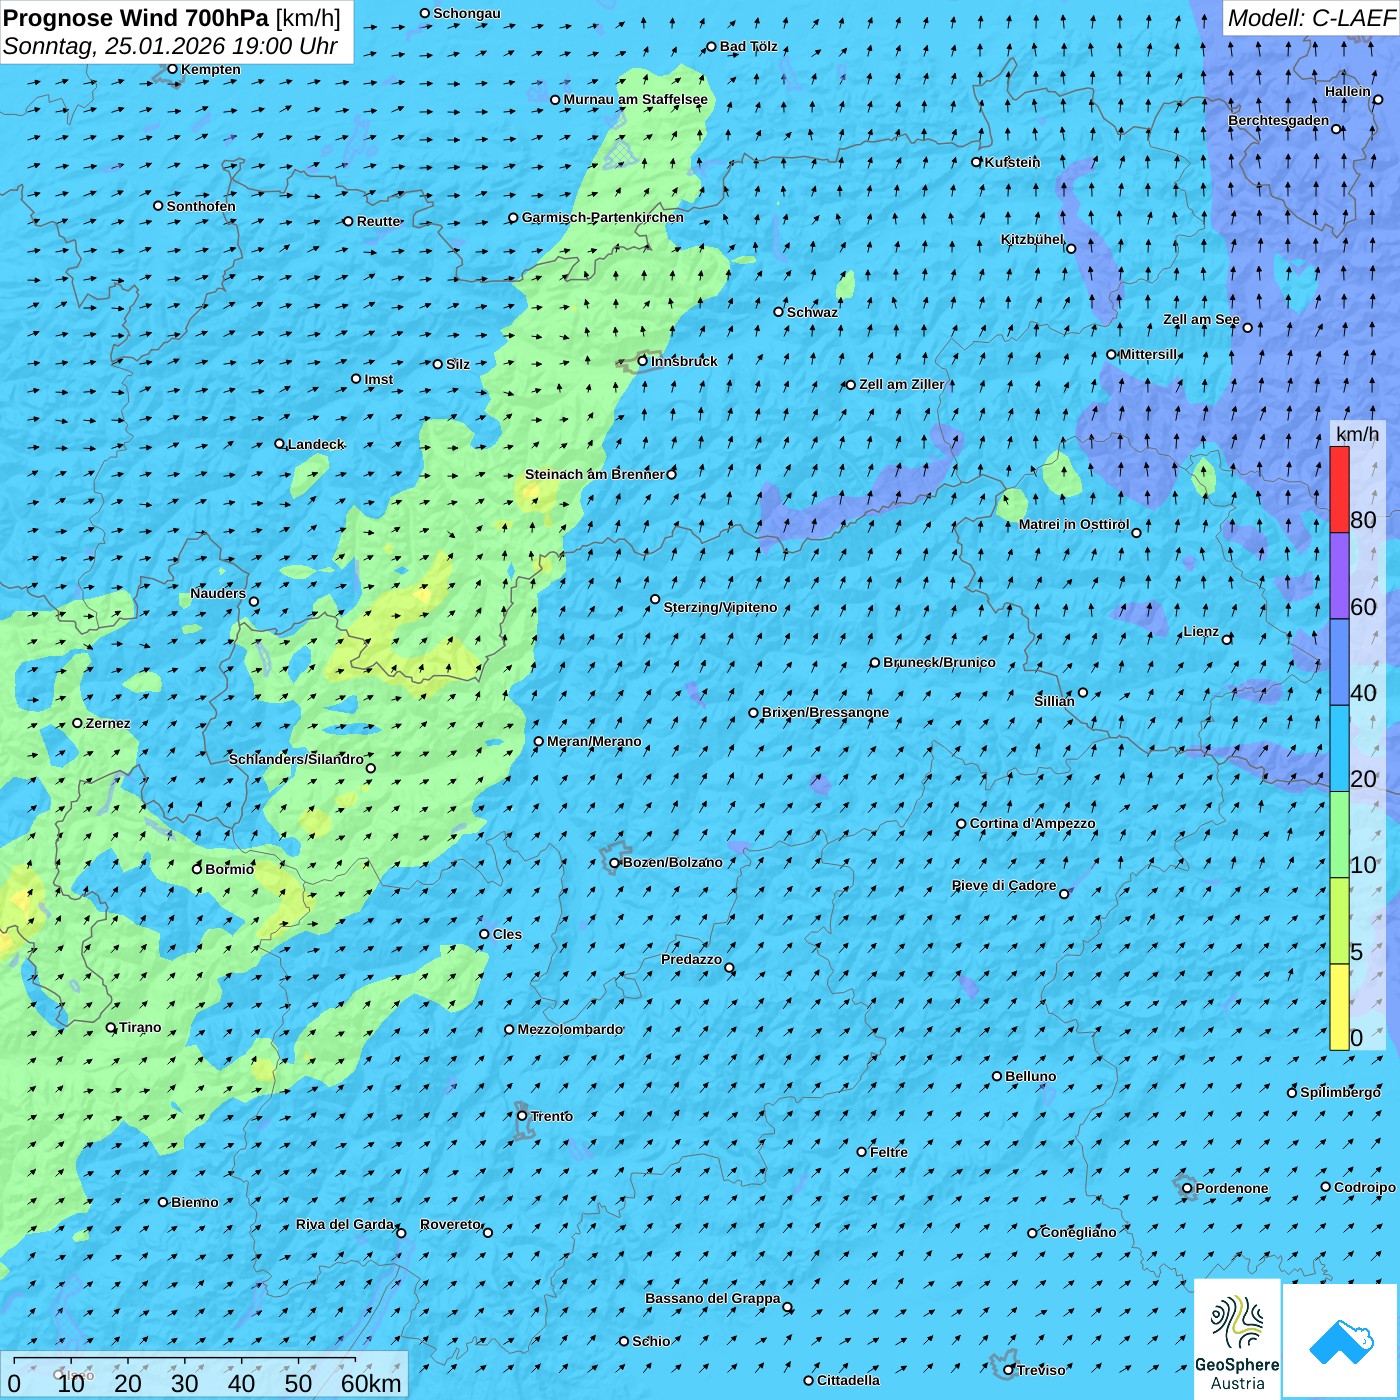
Task: Click the Mittersill city label
Action: 1148,354
